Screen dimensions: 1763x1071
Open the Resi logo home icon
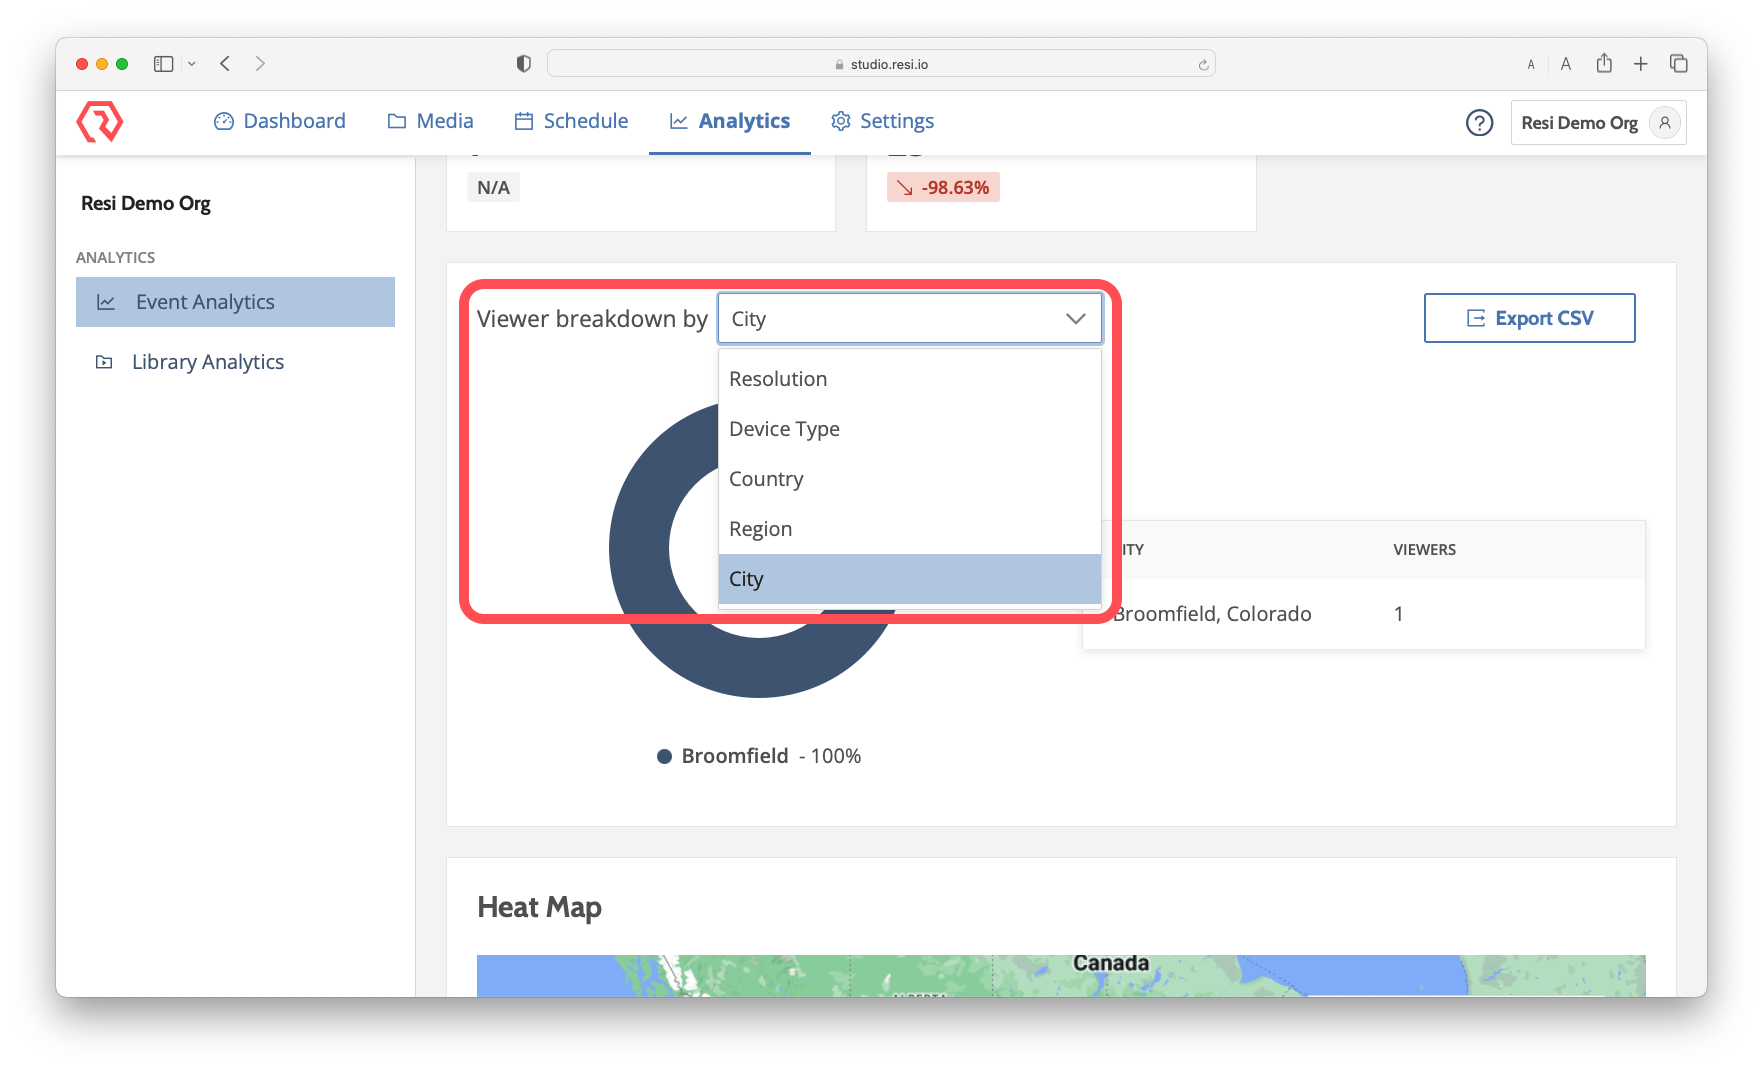click(101, 121)
